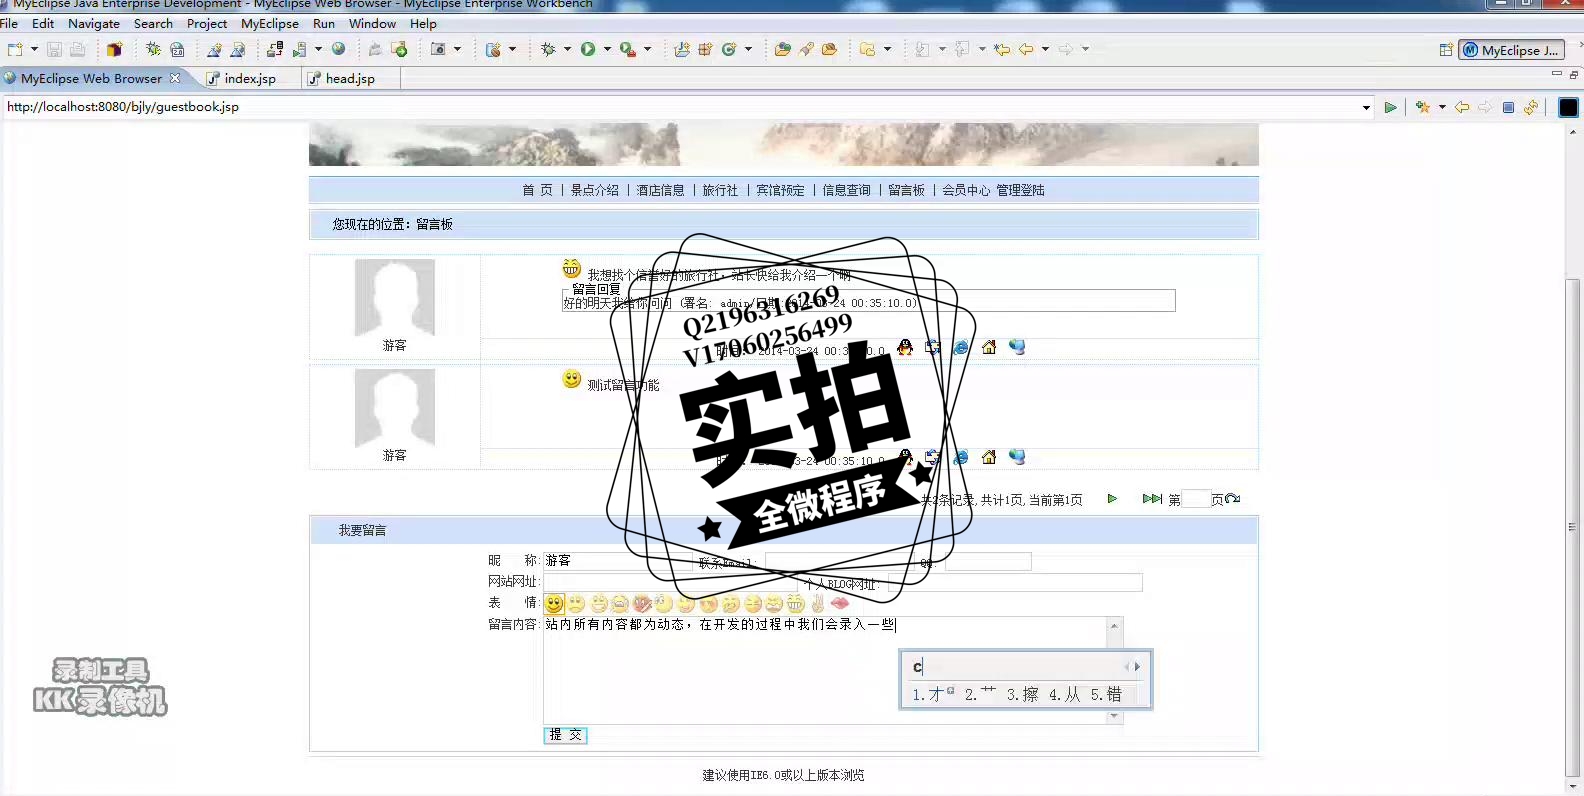This screenshot has height=796, width=1584.
Task: Click the toolbar Back navigation arrow
Action: 1026,49
